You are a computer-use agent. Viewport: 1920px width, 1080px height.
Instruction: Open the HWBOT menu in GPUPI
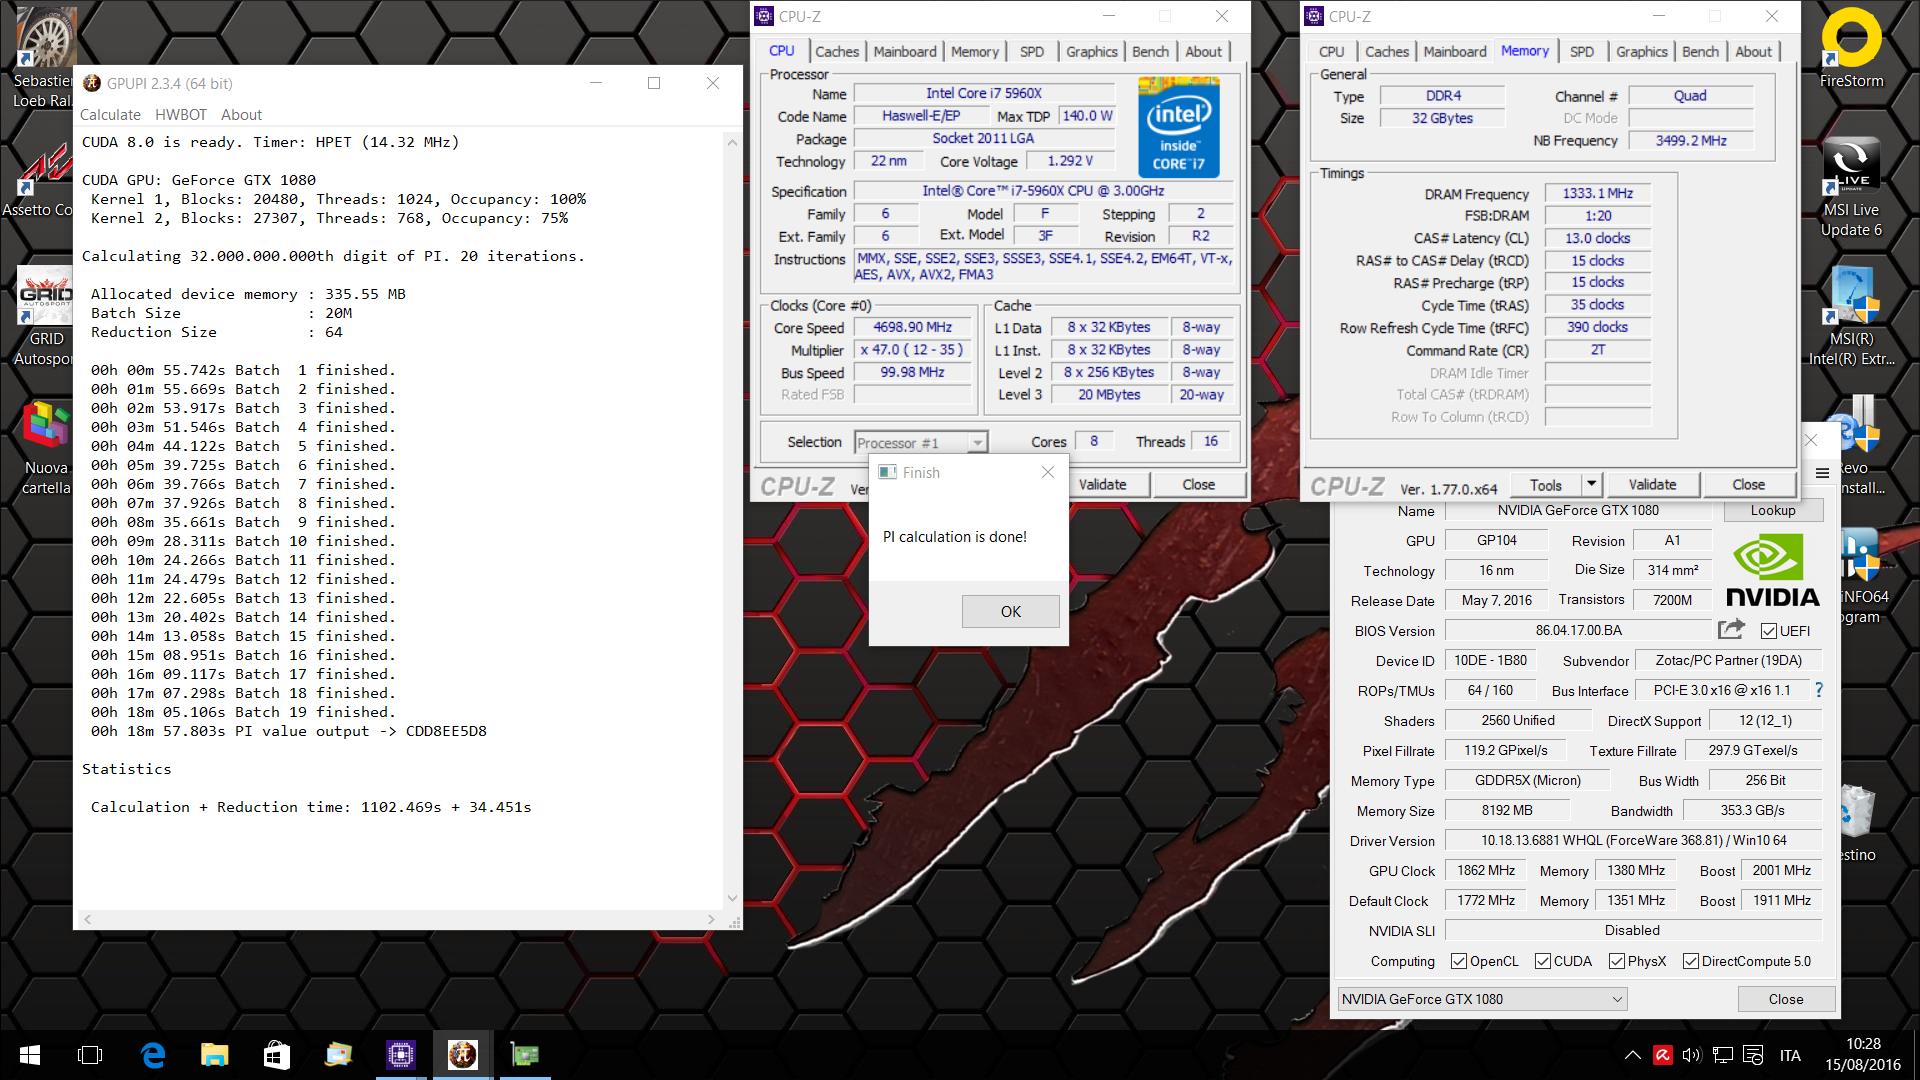pos(181,115)
